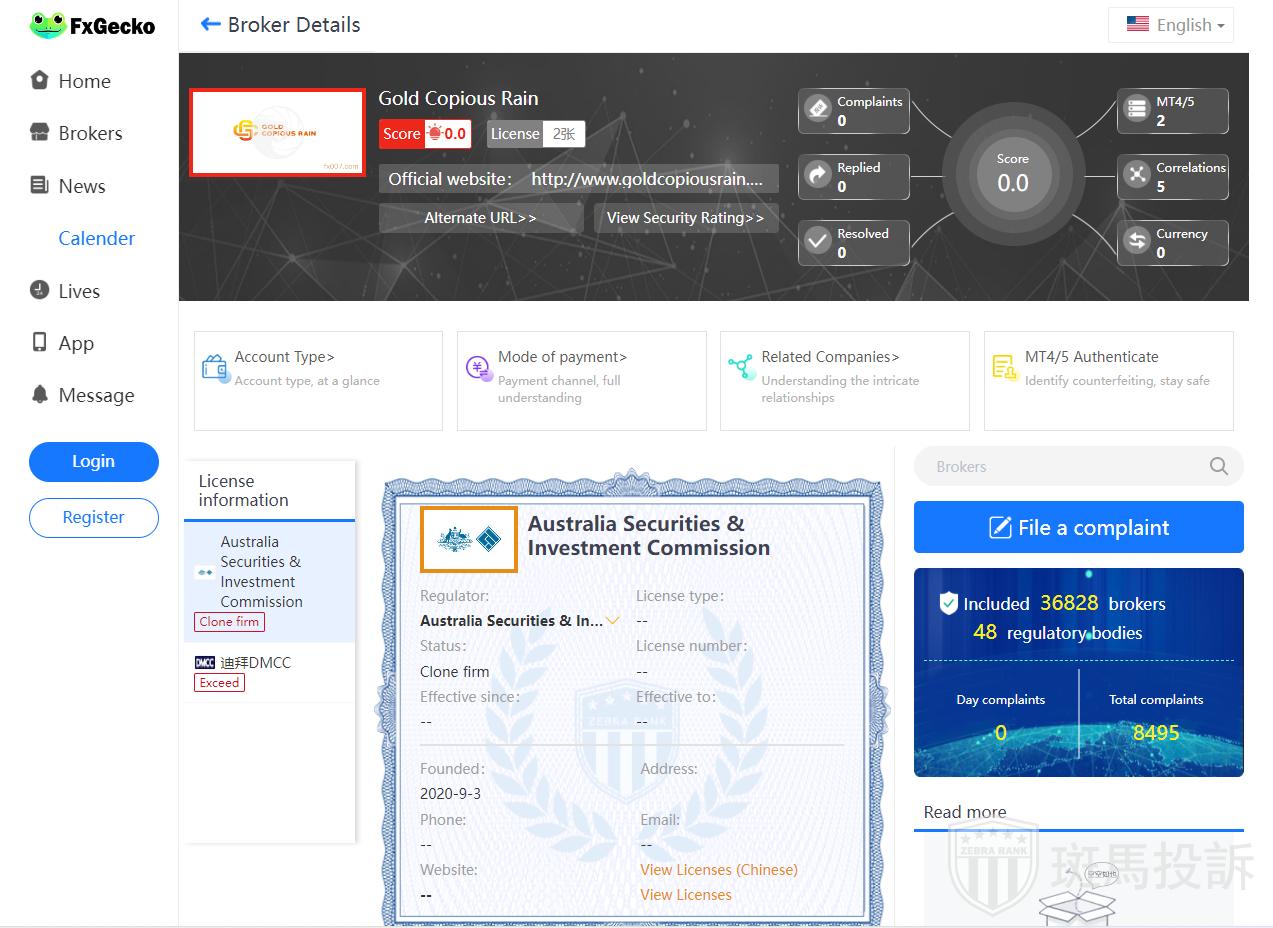
Task: Click the Complaints counter icon
Action: (x=818, y=110)
